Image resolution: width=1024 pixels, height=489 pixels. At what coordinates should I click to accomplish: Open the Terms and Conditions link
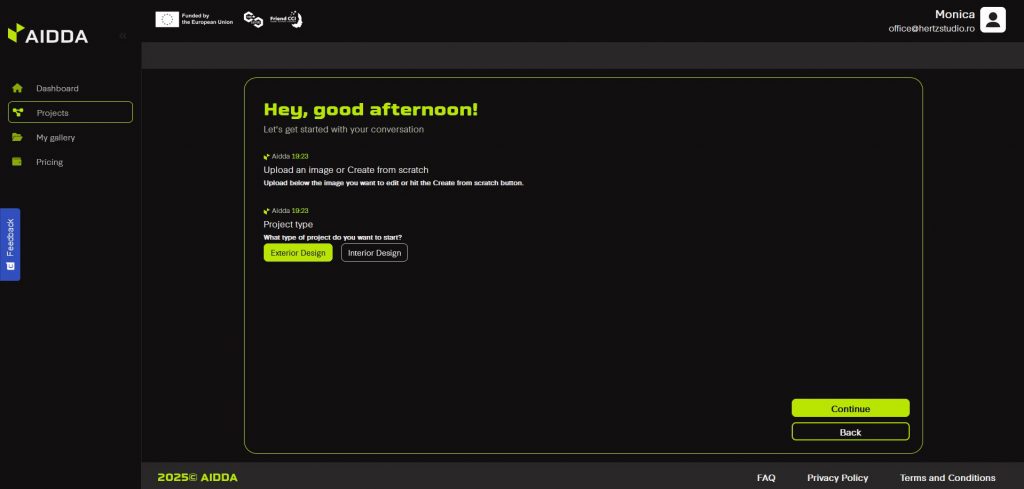click(947, 478)
